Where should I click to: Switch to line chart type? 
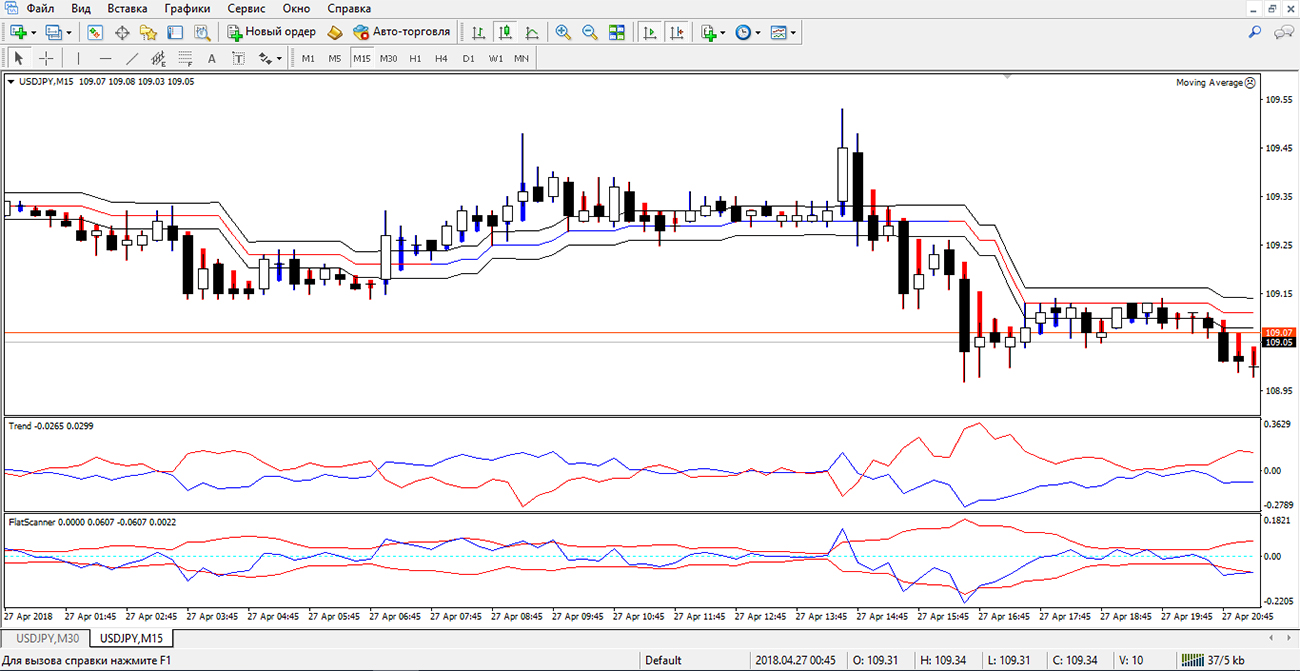click(531, 32)
